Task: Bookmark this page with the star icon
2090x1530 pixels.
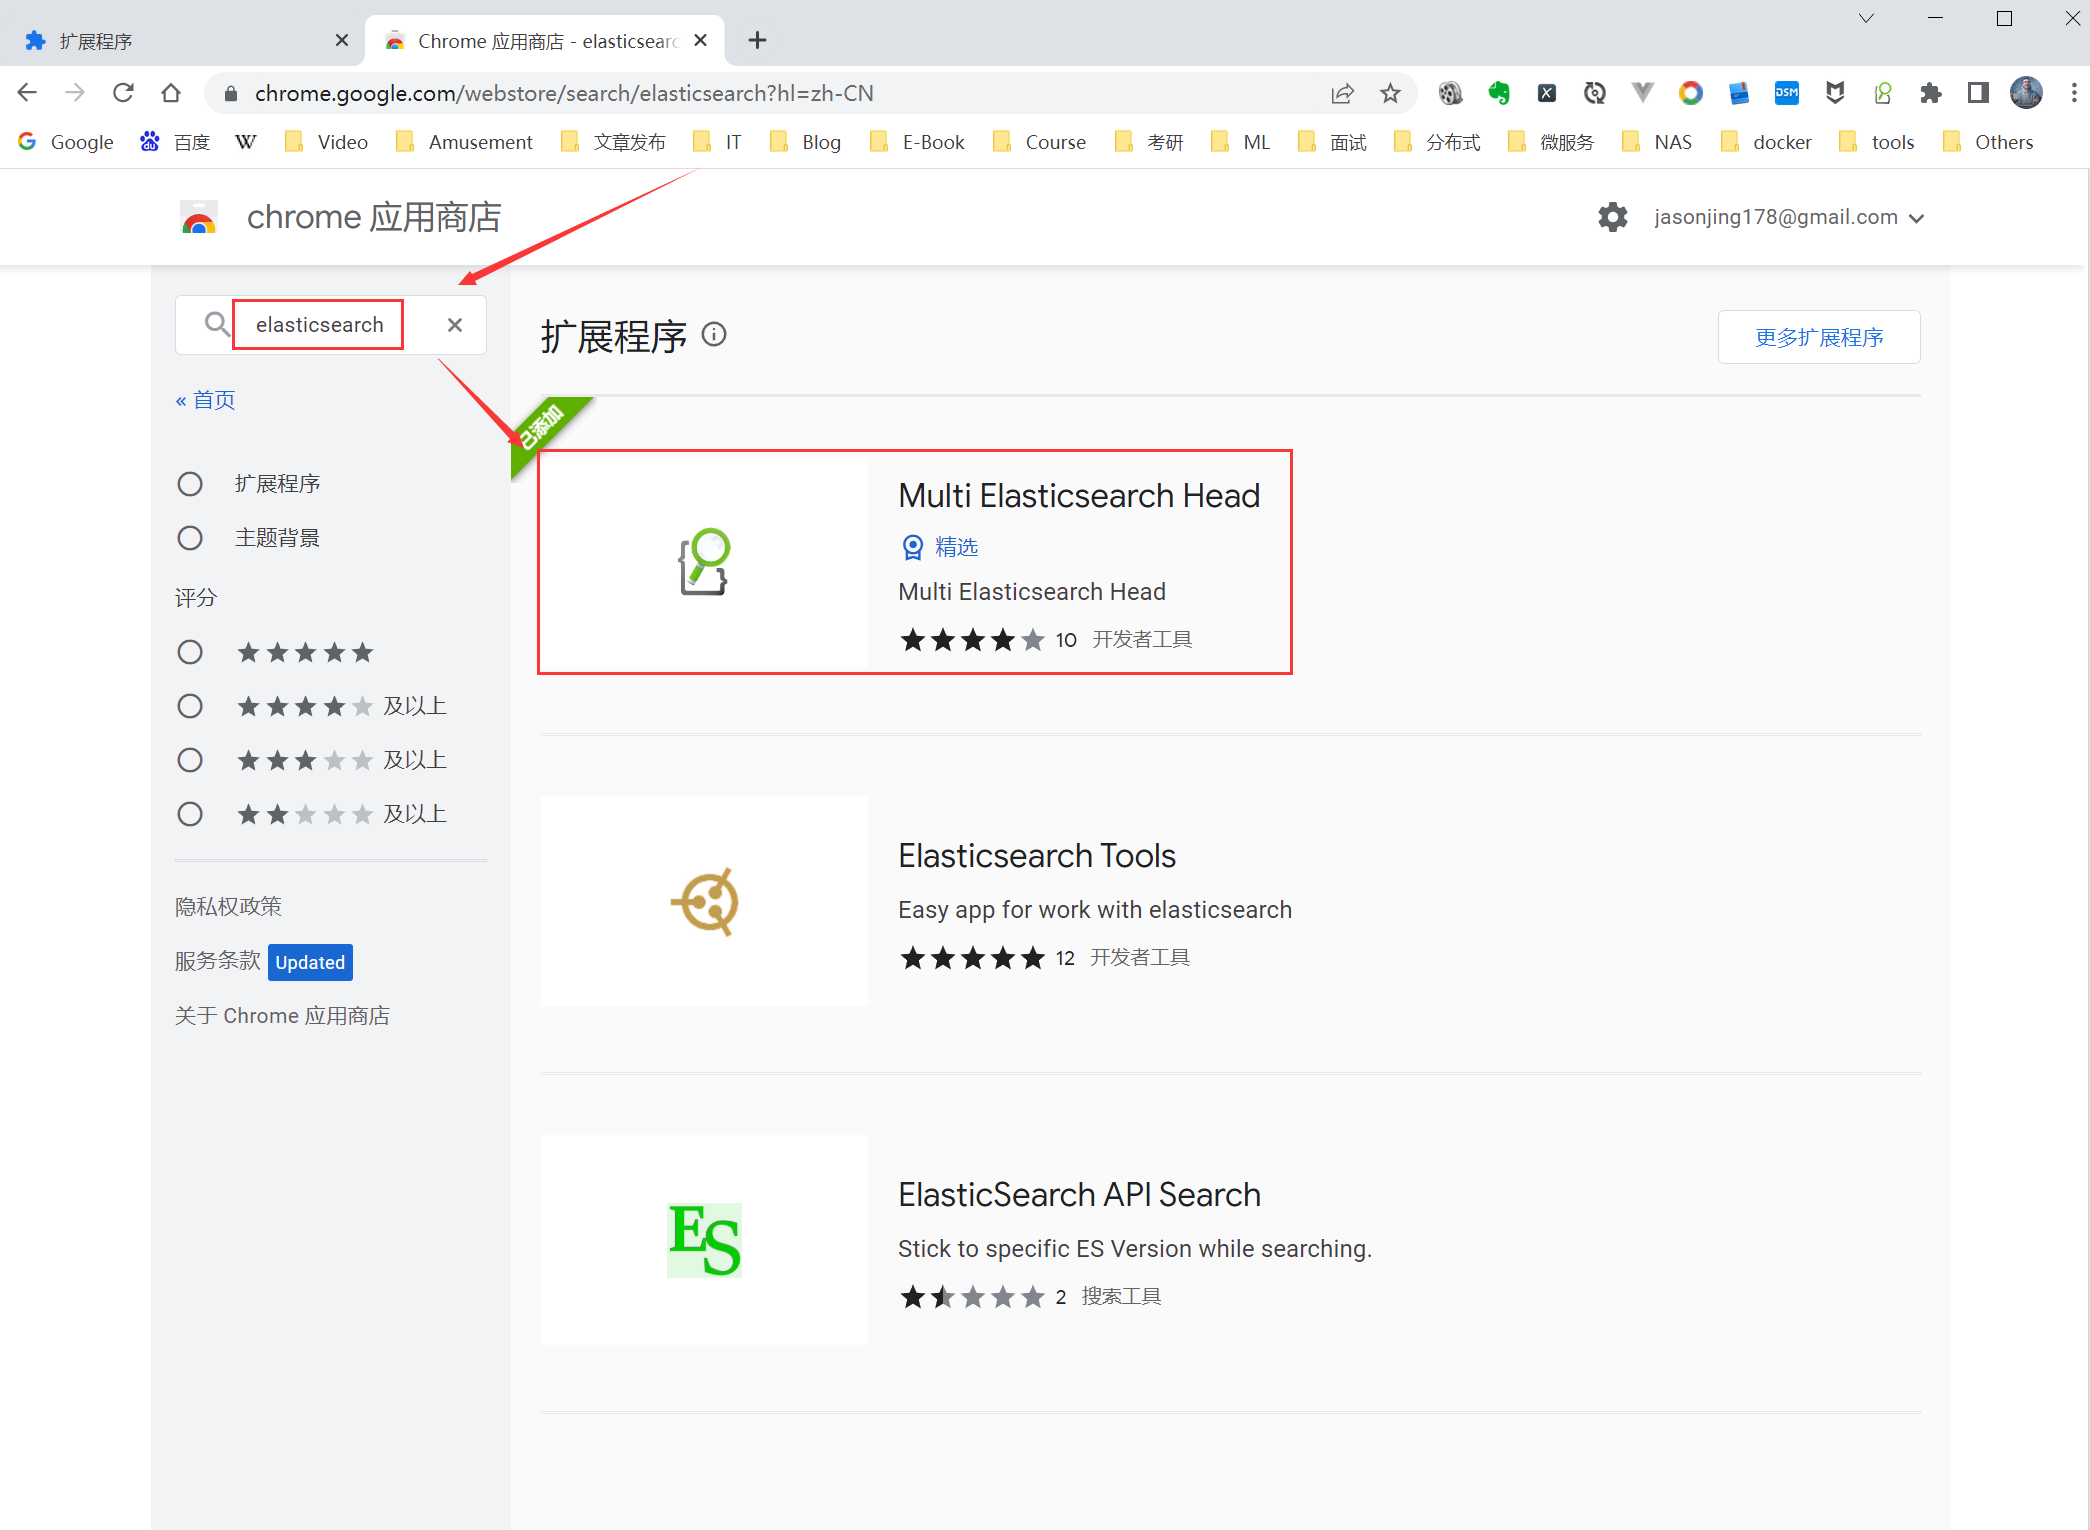Action: [1390, 93]
